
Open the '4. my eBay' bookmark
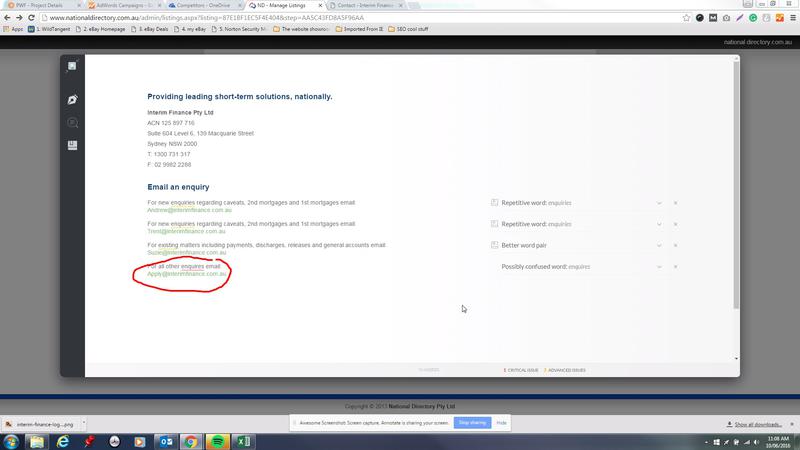coord(190,29)
